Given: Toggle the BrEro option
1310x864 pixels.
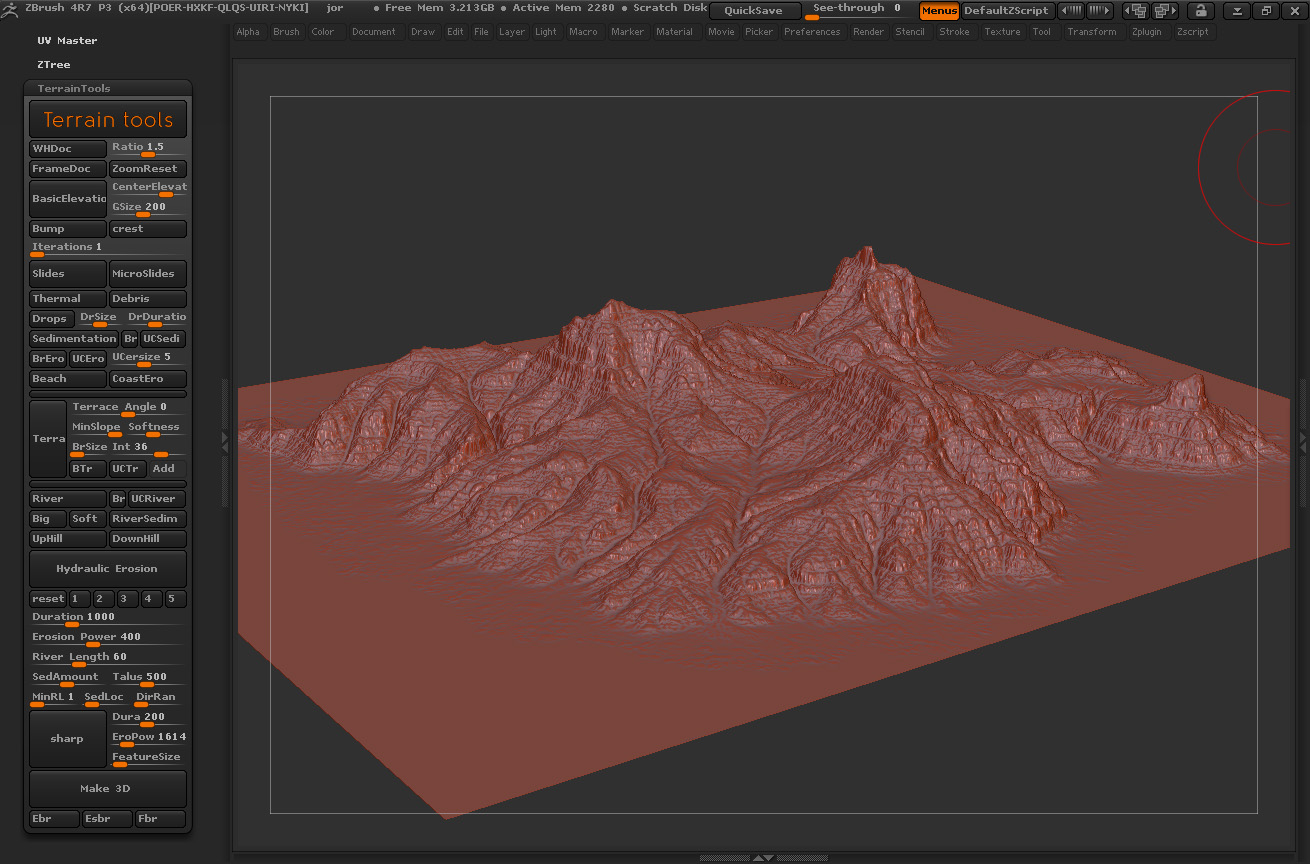Looking at the screenshot, I should [x=48, y=358].
